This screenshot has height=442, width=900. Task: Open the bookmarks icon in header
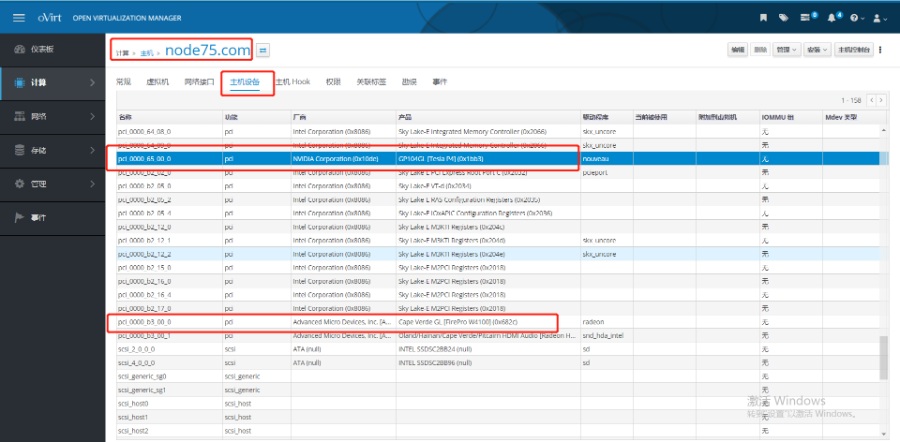763,18
